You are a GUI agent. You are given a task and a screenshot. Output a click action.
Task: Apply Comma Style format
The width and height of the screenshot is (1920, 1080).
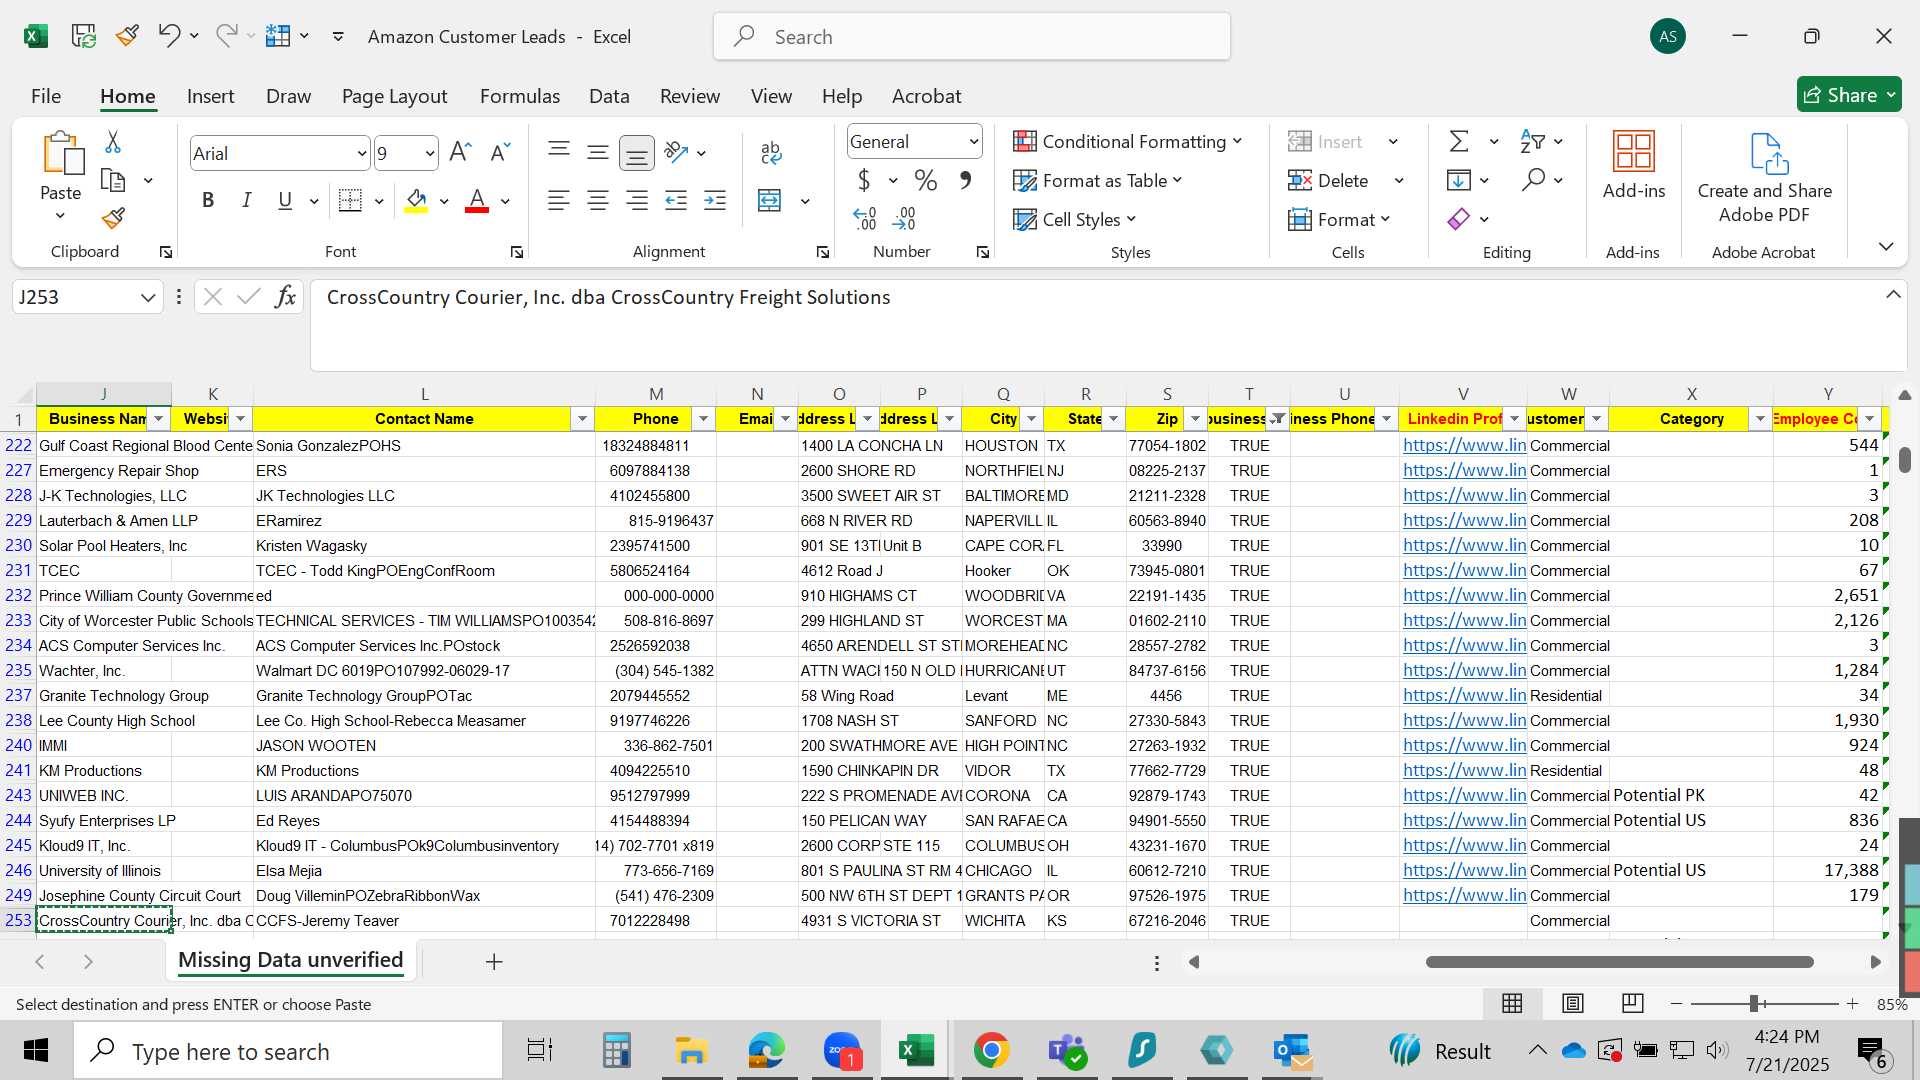966,180
